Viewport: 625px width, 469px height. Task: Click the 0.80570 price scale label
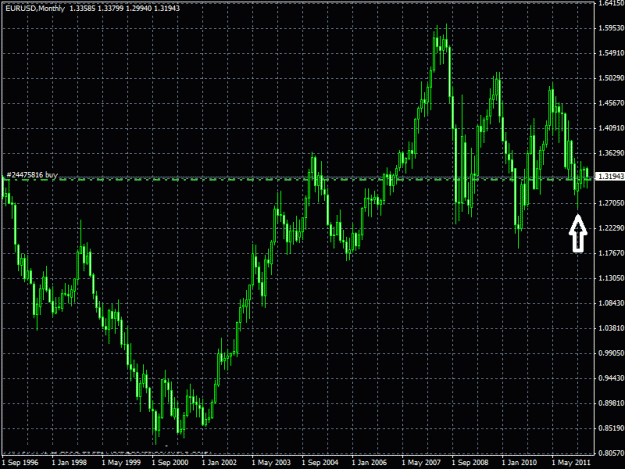pyautogui.click(x=611, y=453)
